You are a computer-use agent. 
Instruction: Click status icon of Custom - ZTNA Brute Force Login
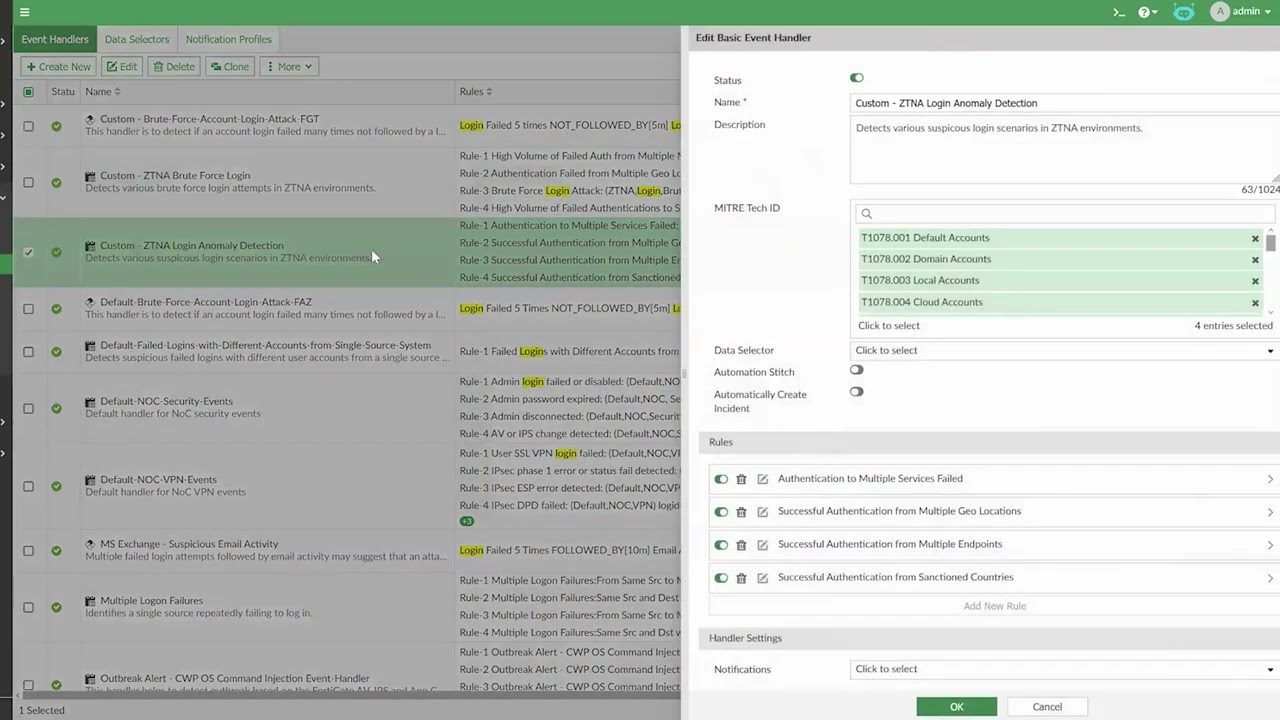point(56,182)
